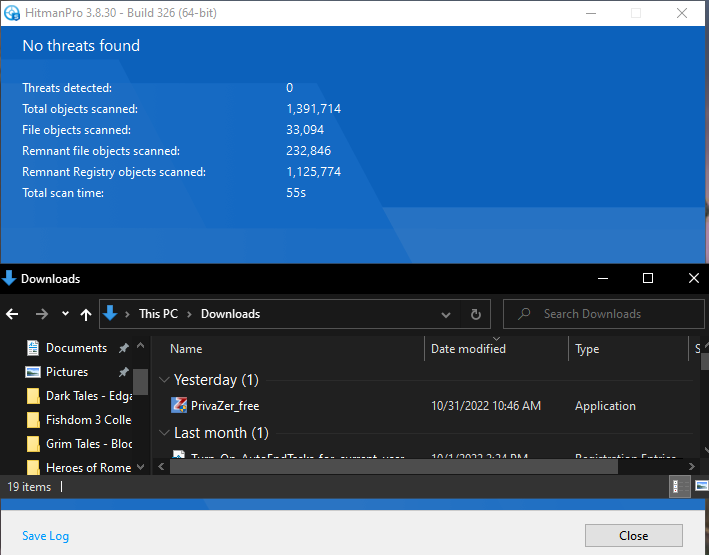Click the HitmanPro logo icon in title bar
Viewport: 709px width, 555px height.
pyautogui.click(x=12, y=13)
